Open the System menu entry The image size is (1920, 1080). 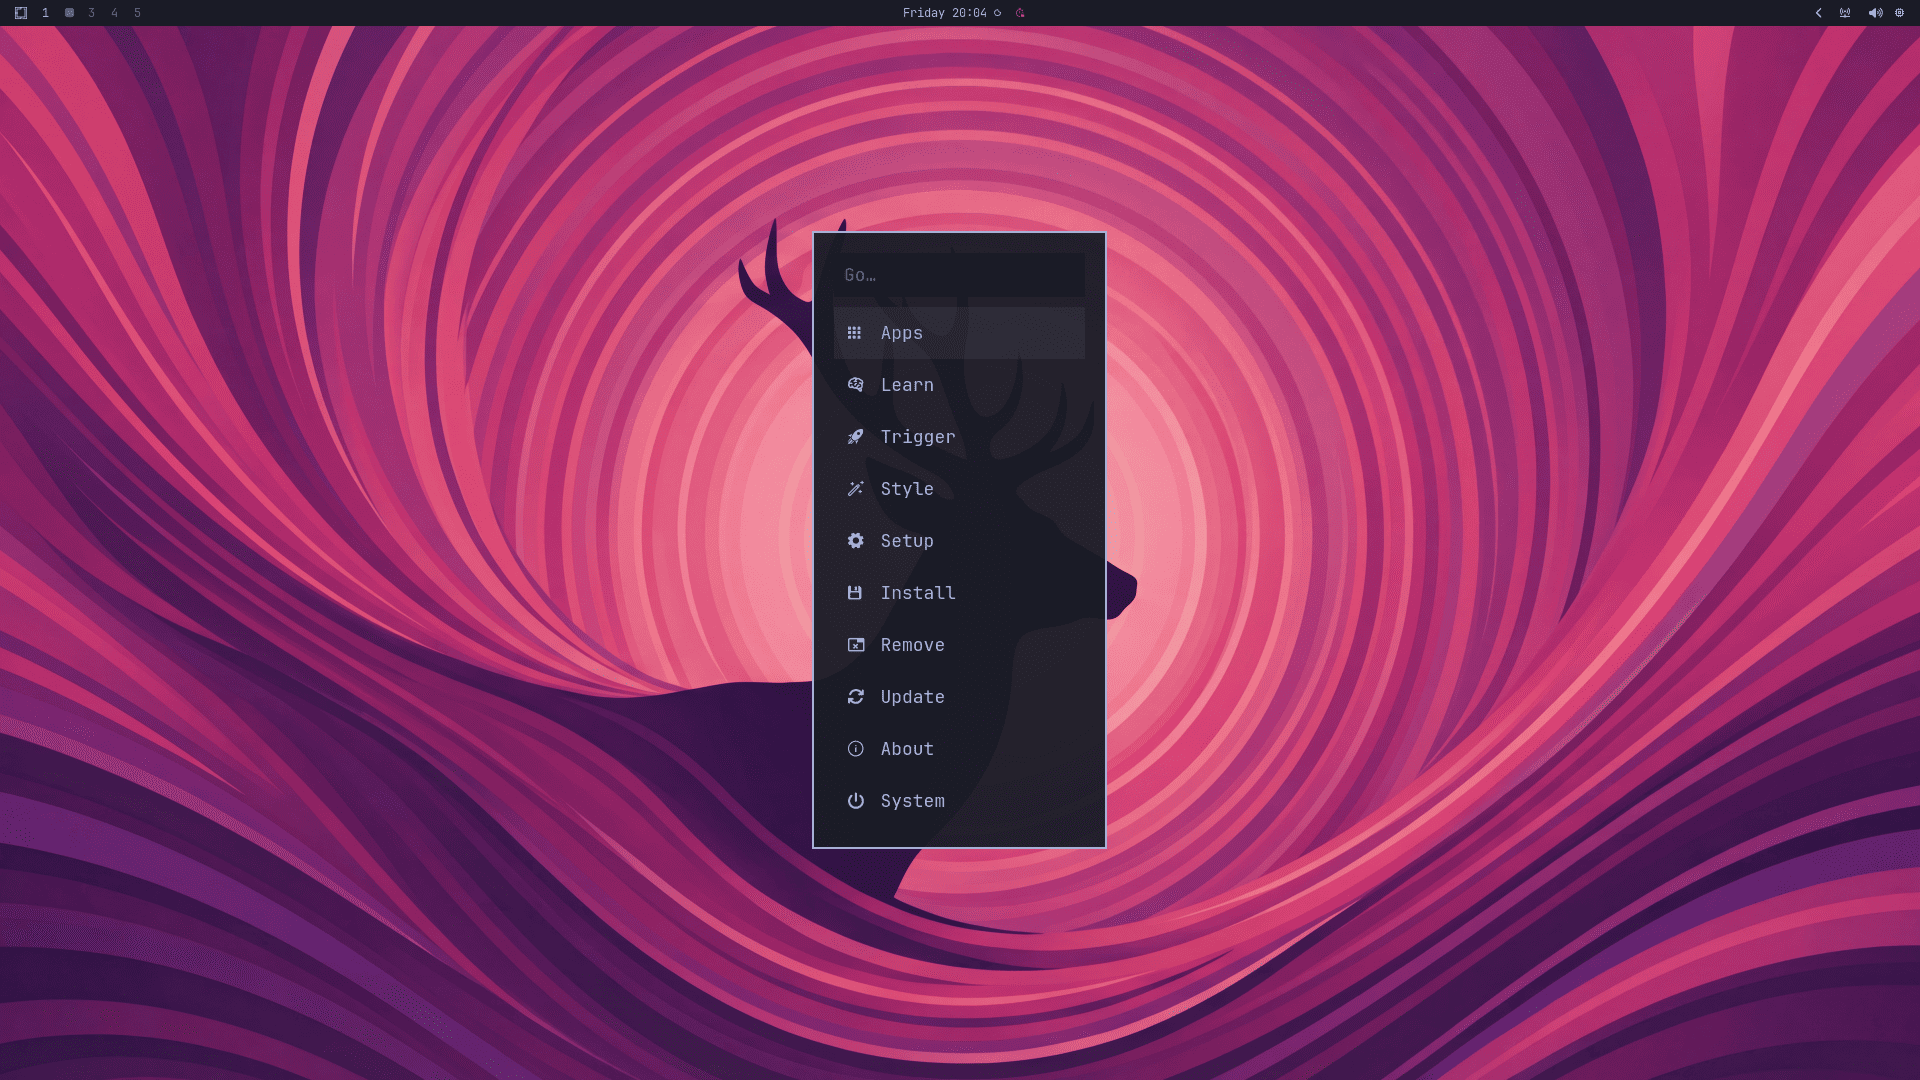point(959,801)
